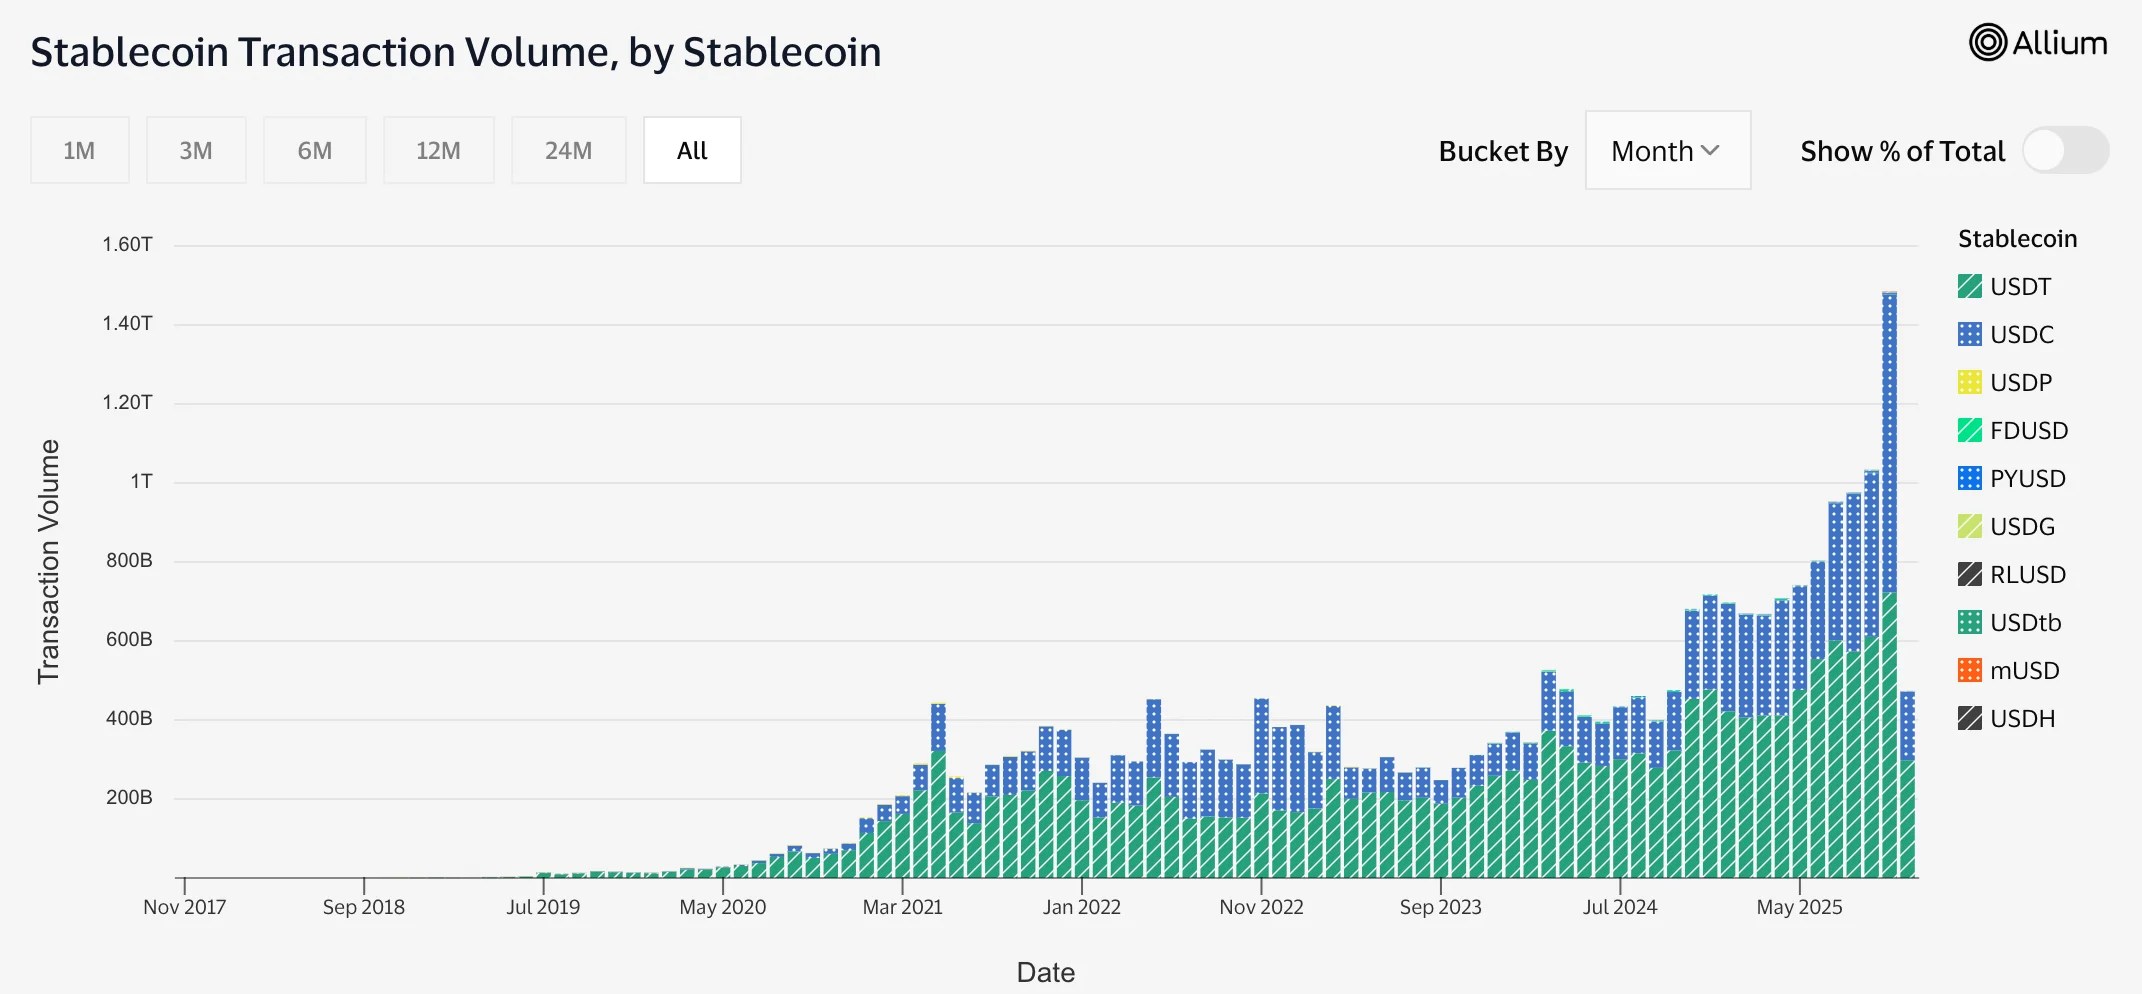Screen dimensions: 2142x994
Task: Open the Bucket By Month dropdown
Action: (x=1667, y=150)
